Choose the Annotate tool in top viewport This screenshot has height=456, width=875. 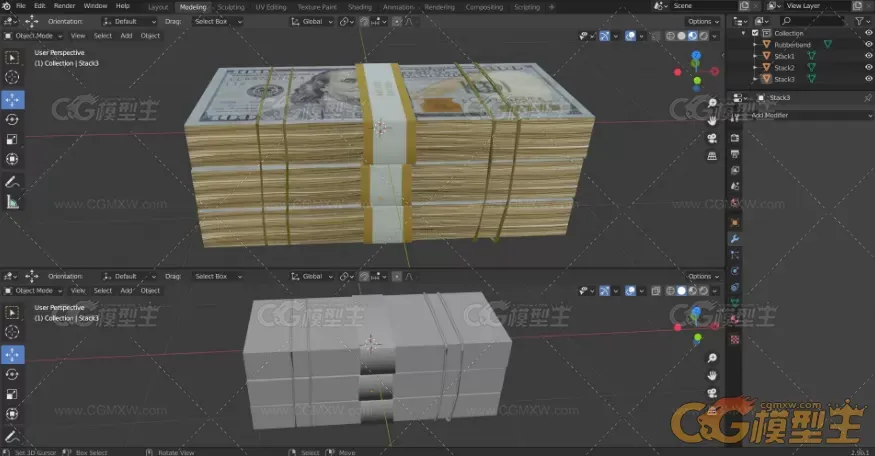point(12,182)
